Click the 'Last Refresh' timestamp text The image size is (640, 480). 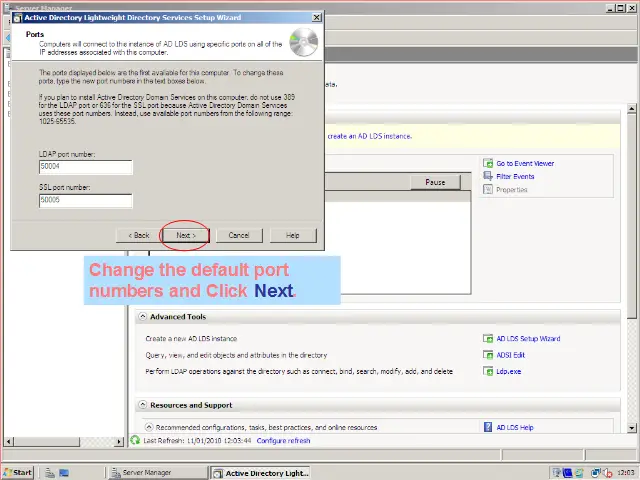(197, 441)
